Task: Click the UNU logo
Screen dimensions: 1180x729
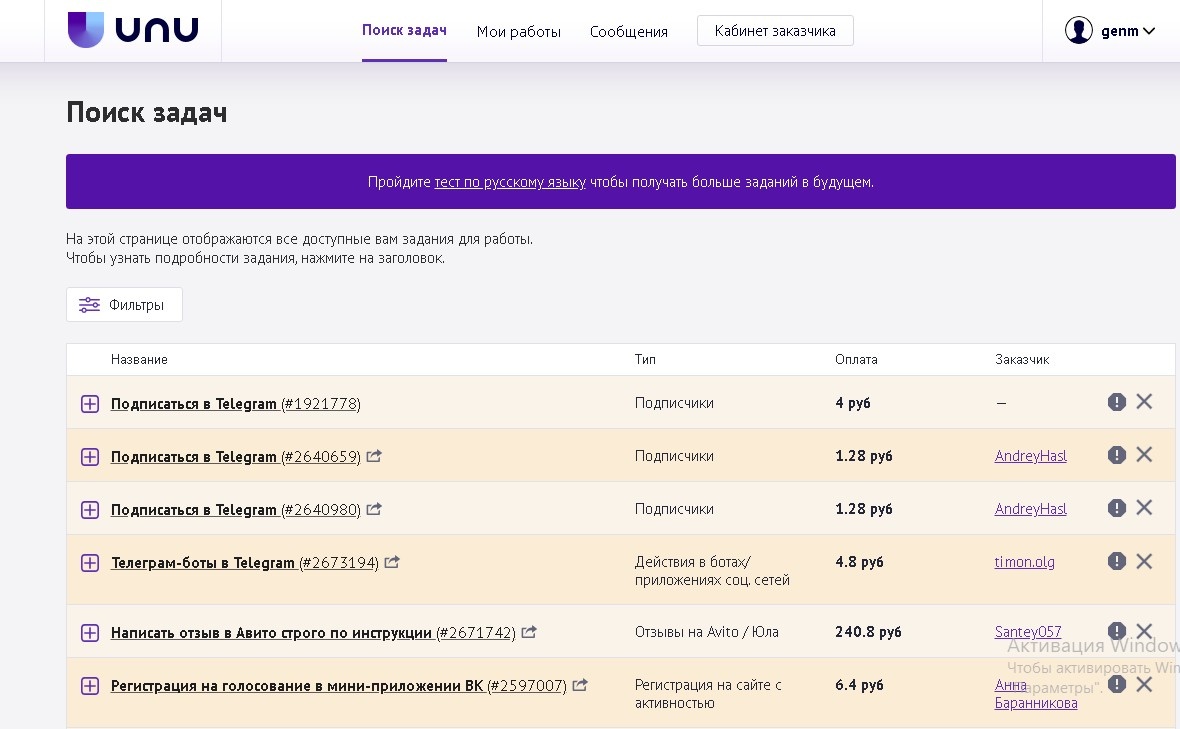Action: point(133,30)
